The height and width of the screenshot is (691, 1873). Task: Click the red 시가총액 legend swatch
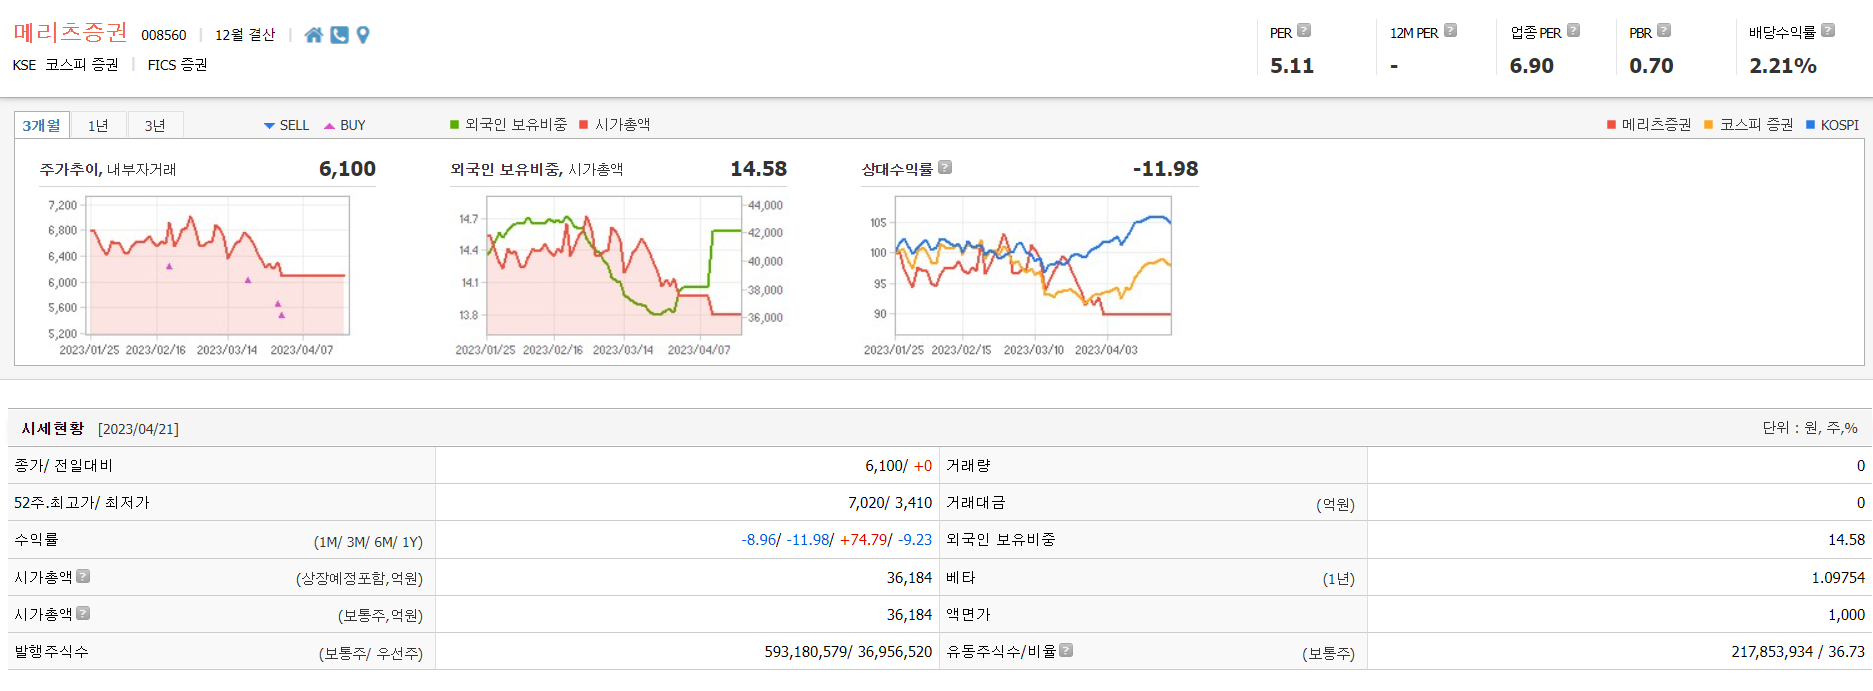584,124
